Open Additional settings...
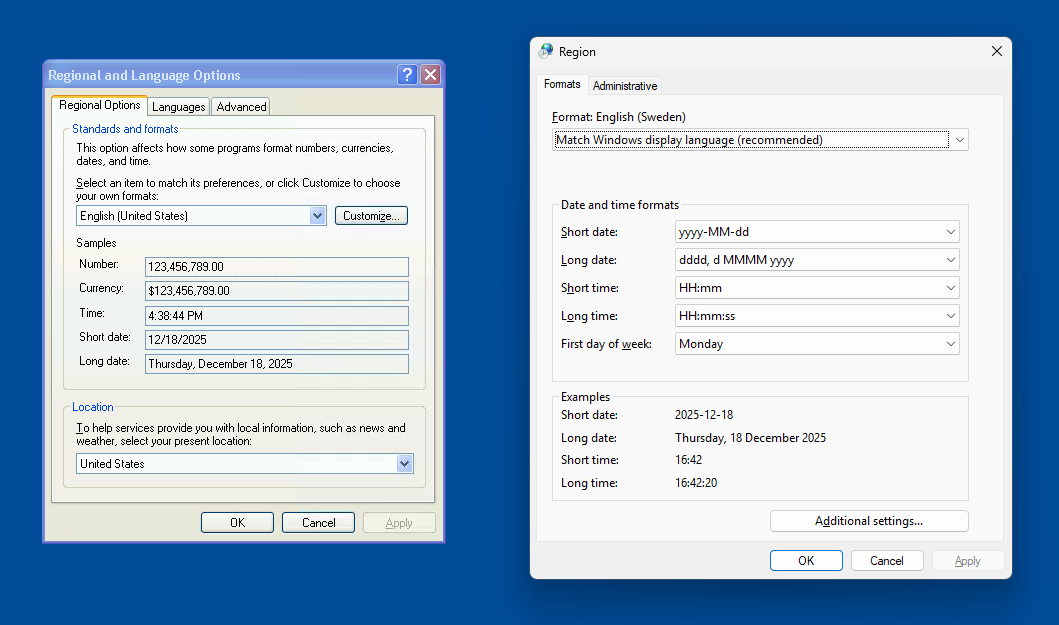 tap(869, 521)
